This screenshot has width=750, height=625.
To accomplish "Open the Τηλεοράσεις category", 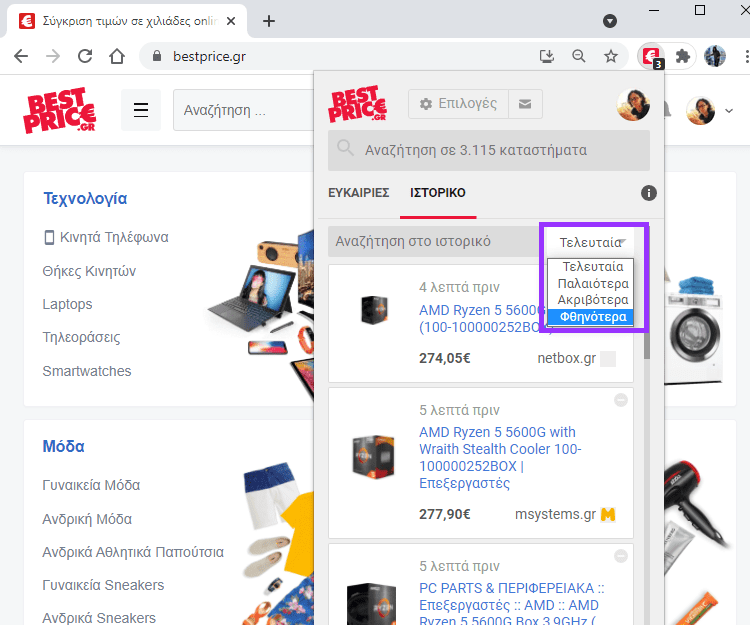I will (81, 337).
